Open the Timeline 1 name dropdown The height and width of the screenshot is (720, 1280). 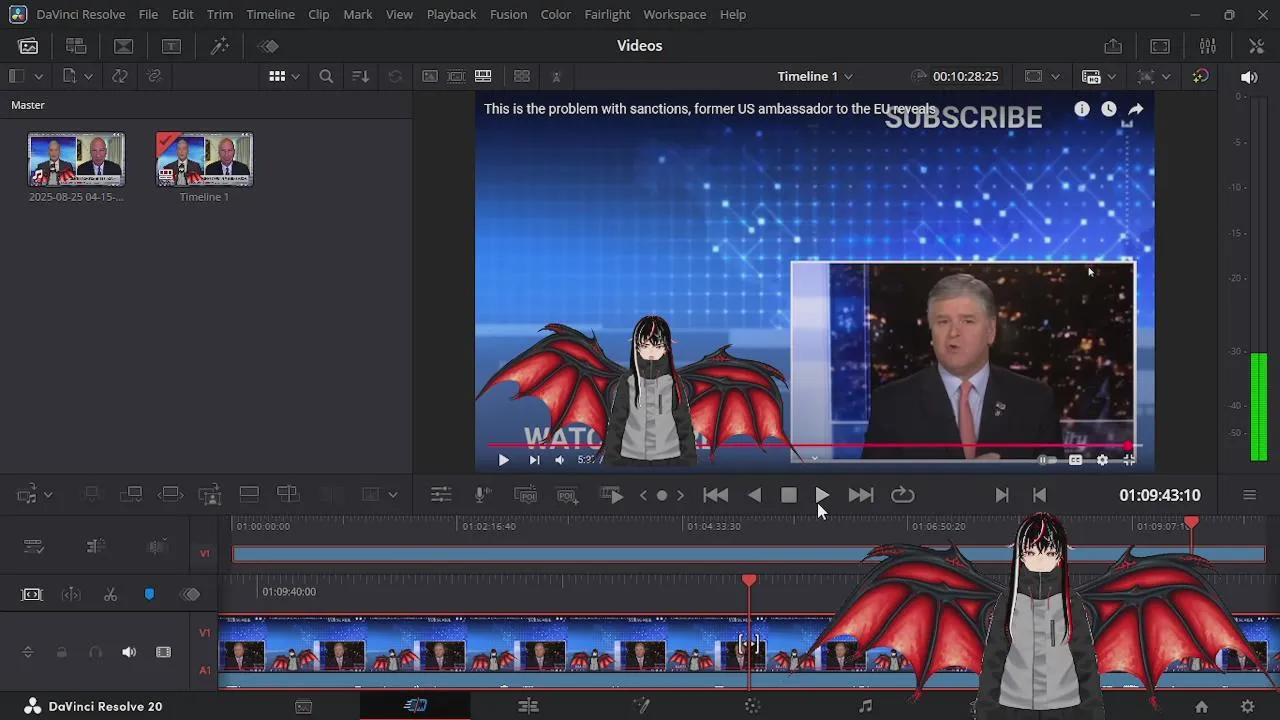coord(815,76)
